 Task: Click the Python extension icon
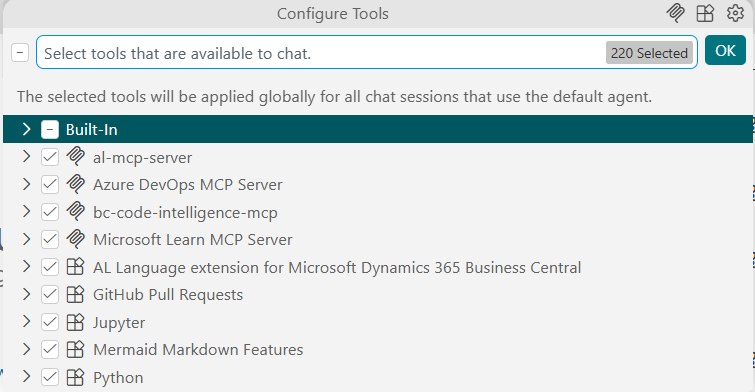[75, 377]
